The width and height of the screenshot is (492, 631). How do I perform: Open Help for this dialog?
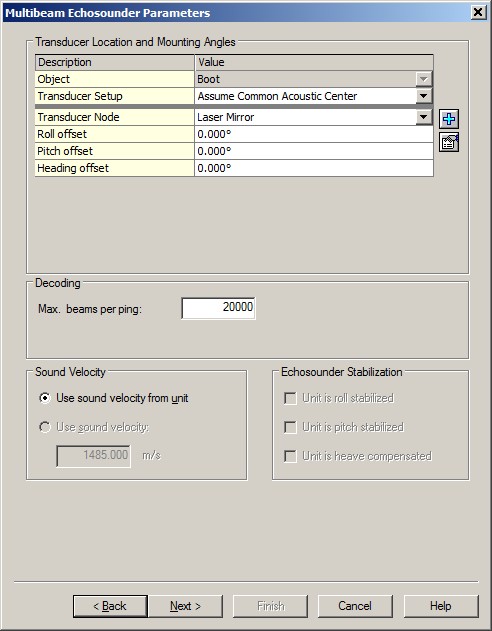(x=441, y=606)
